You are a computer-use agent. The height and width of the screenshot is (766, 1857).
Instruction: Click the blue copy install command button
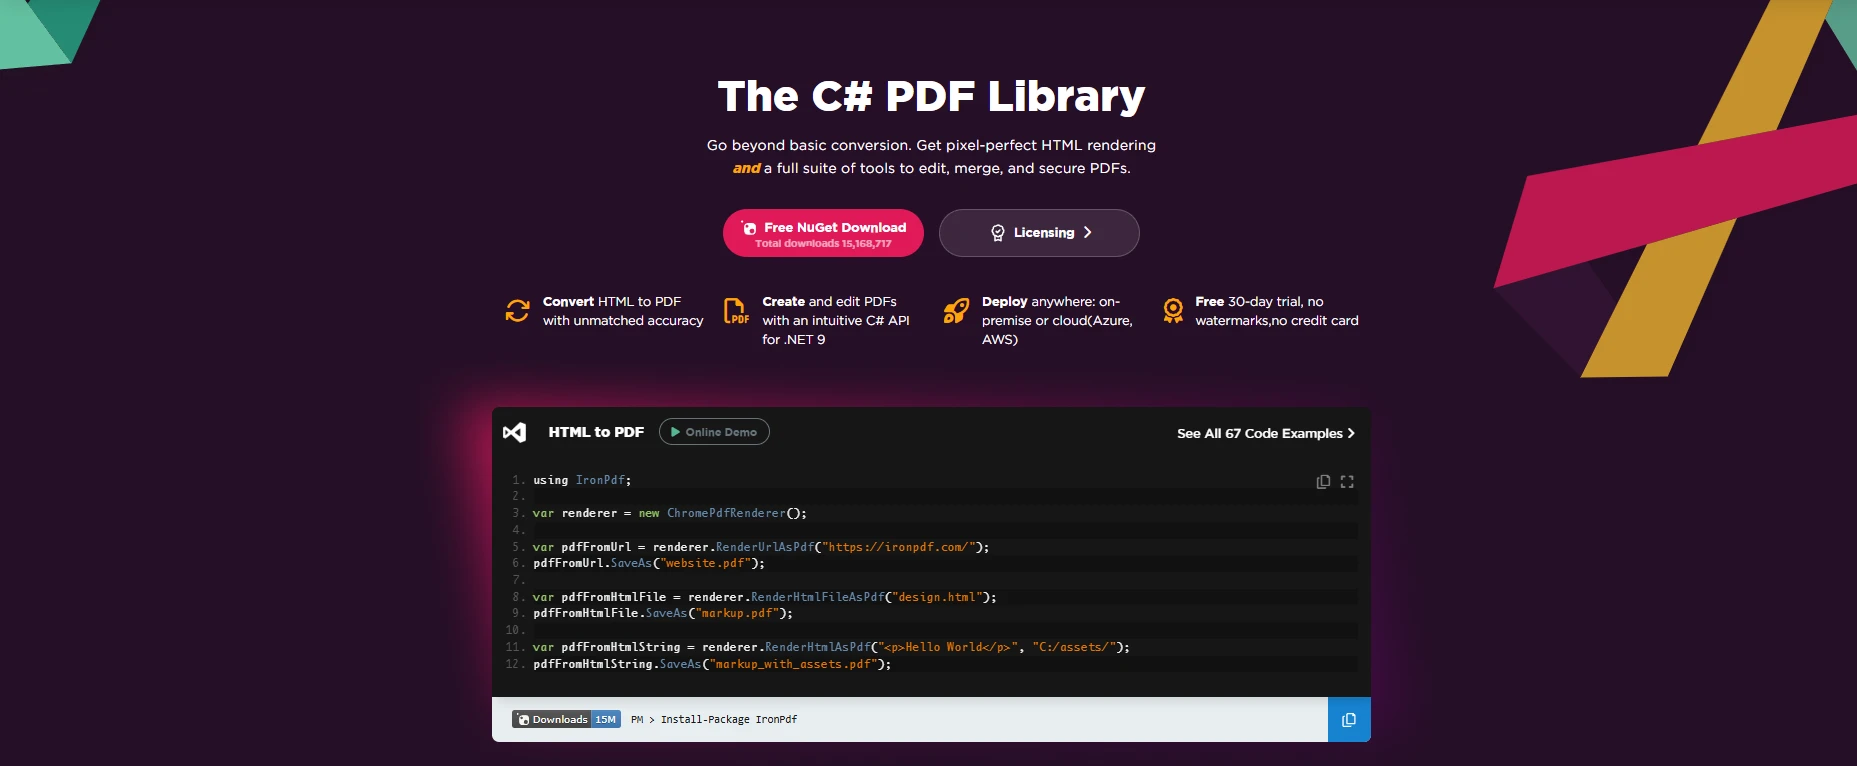point(1349,720)
